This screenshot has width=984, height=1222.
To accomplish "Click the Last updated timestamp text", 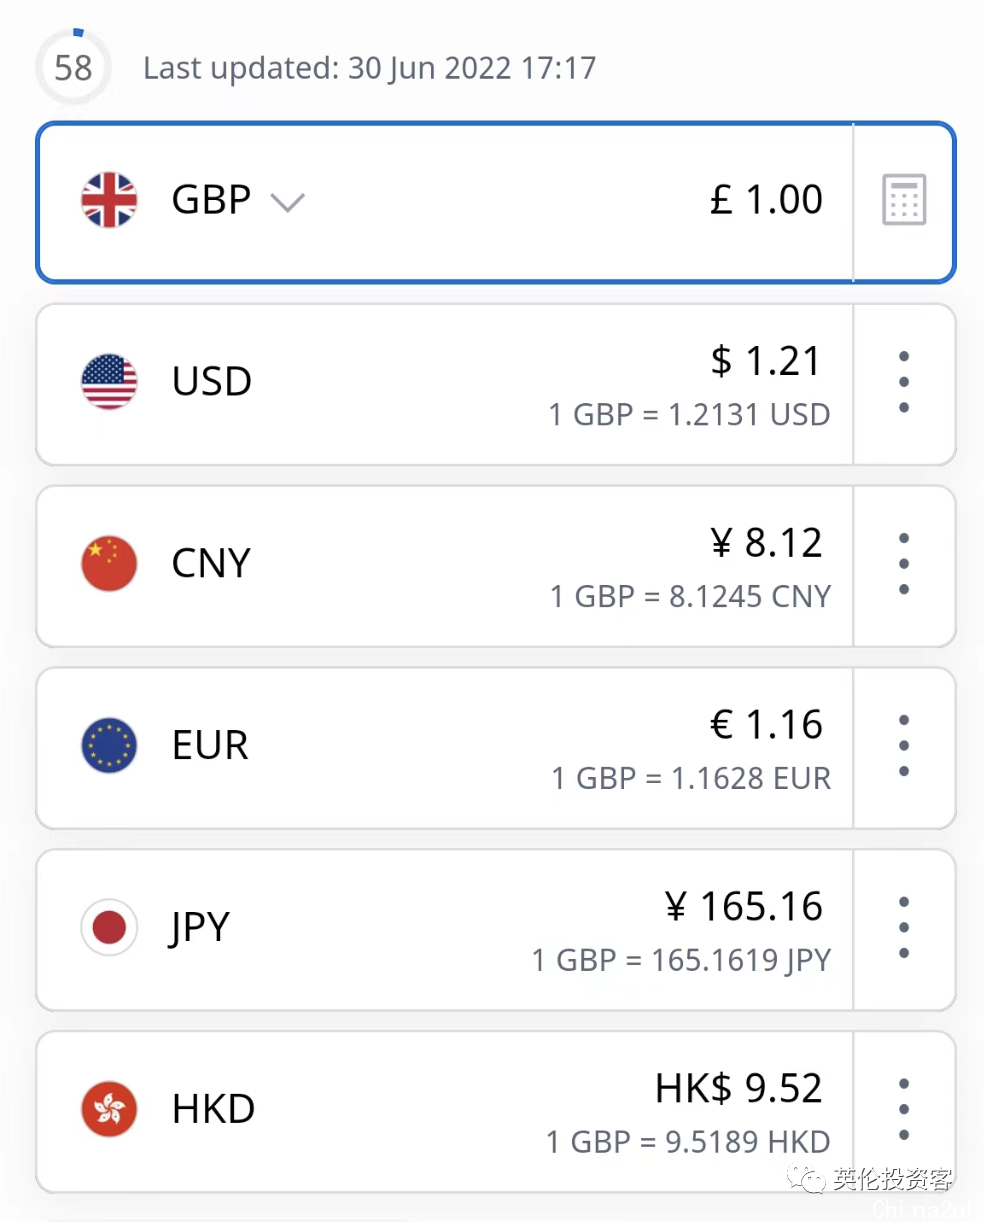I will tap(370, 68).
